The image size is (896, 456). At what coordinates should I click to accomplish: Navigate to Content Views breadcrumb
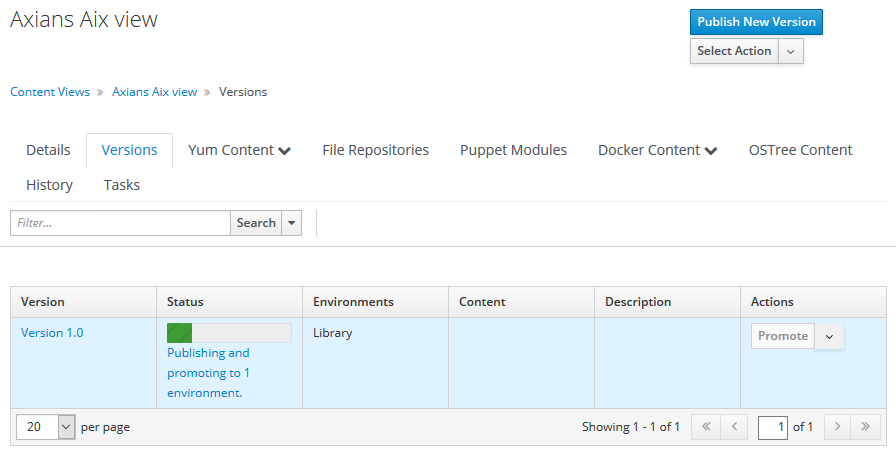click(x=50, y=92)
